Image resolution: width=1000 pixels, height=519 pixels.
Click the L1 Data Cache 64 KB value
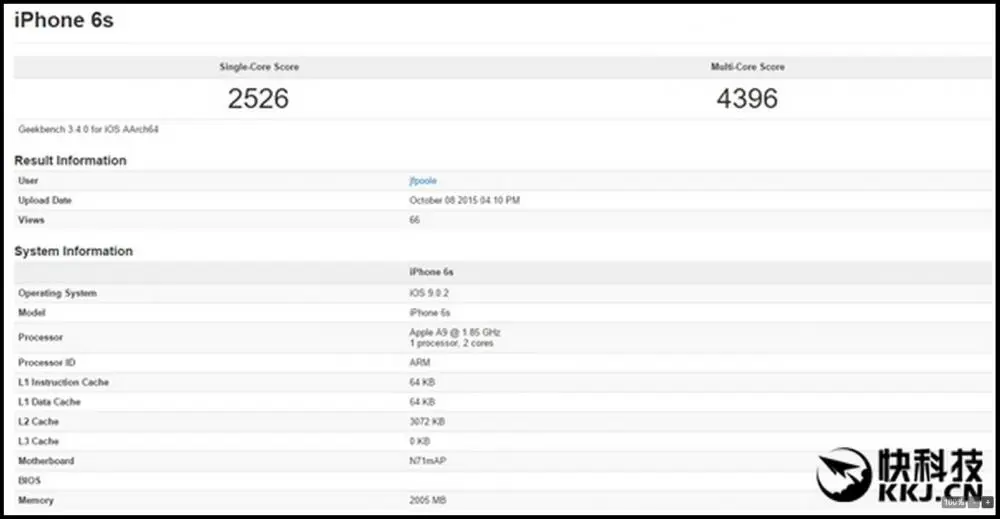tap(422, 402)
